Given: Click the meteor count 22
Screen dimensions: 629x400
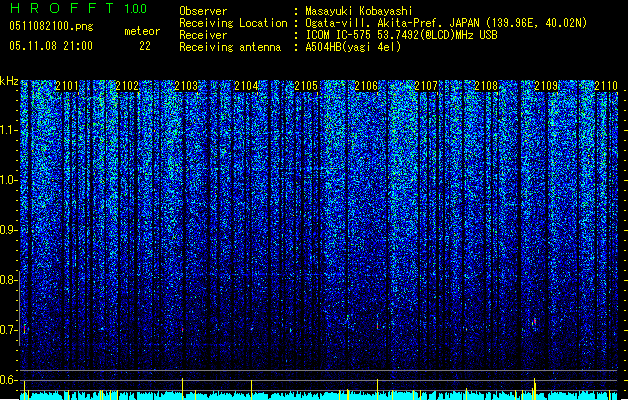Looking at the screenshot, I should 145,46.
